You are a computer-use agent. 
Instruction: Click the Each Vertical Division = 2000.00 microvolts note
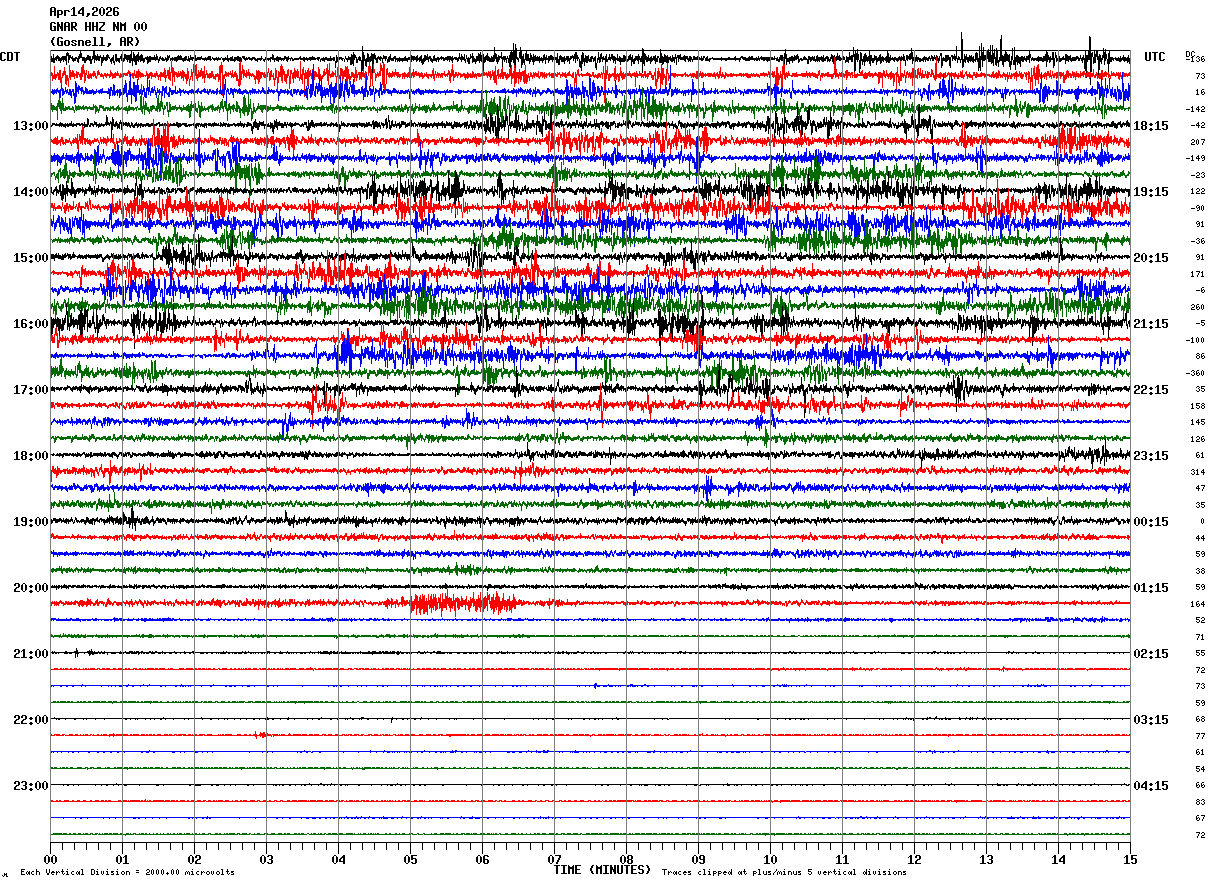127,873
